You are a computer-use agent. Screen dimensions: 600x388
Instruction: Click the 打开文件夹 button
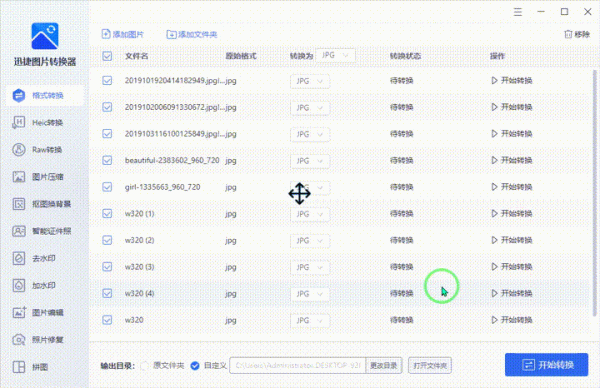pyautogui.click(x=430, y=365)
